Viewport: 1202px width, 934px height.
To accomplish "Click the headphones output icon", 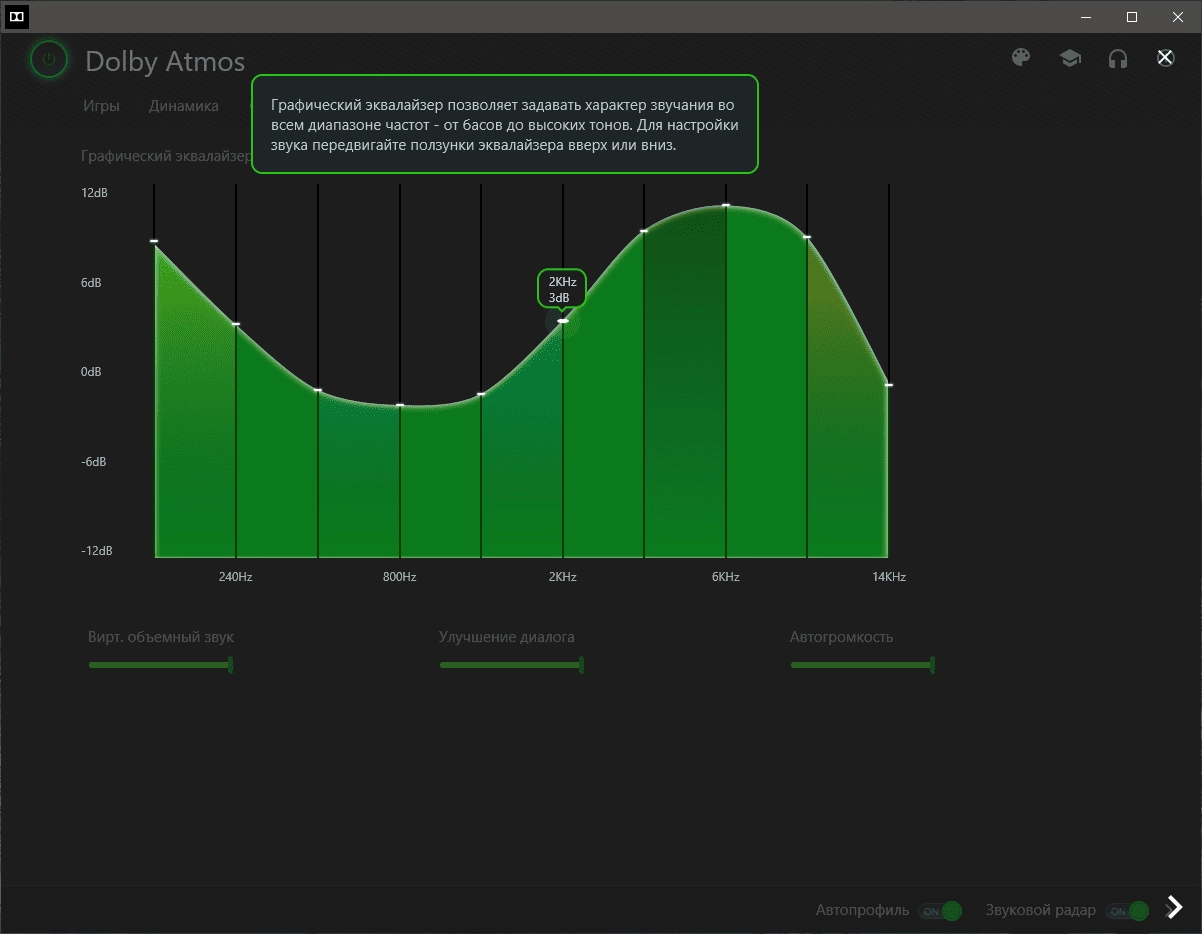I will (1118, 58).
